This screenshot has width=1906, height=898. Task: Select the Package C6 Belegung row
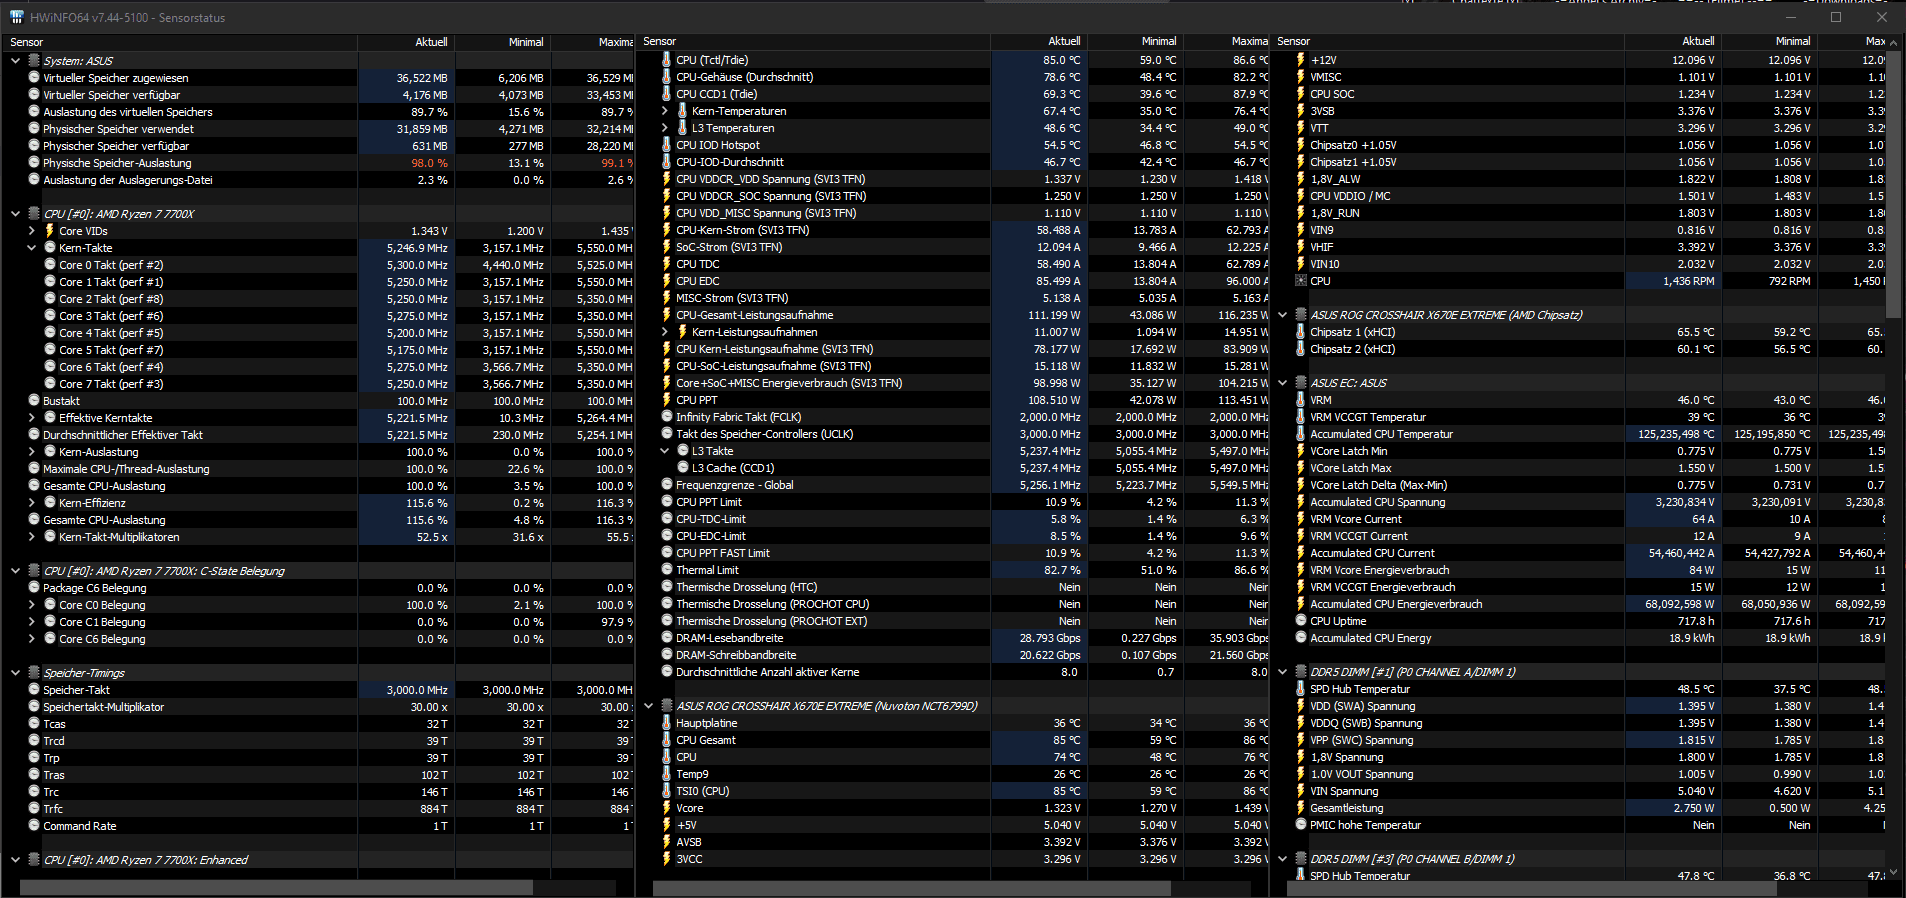318,588
